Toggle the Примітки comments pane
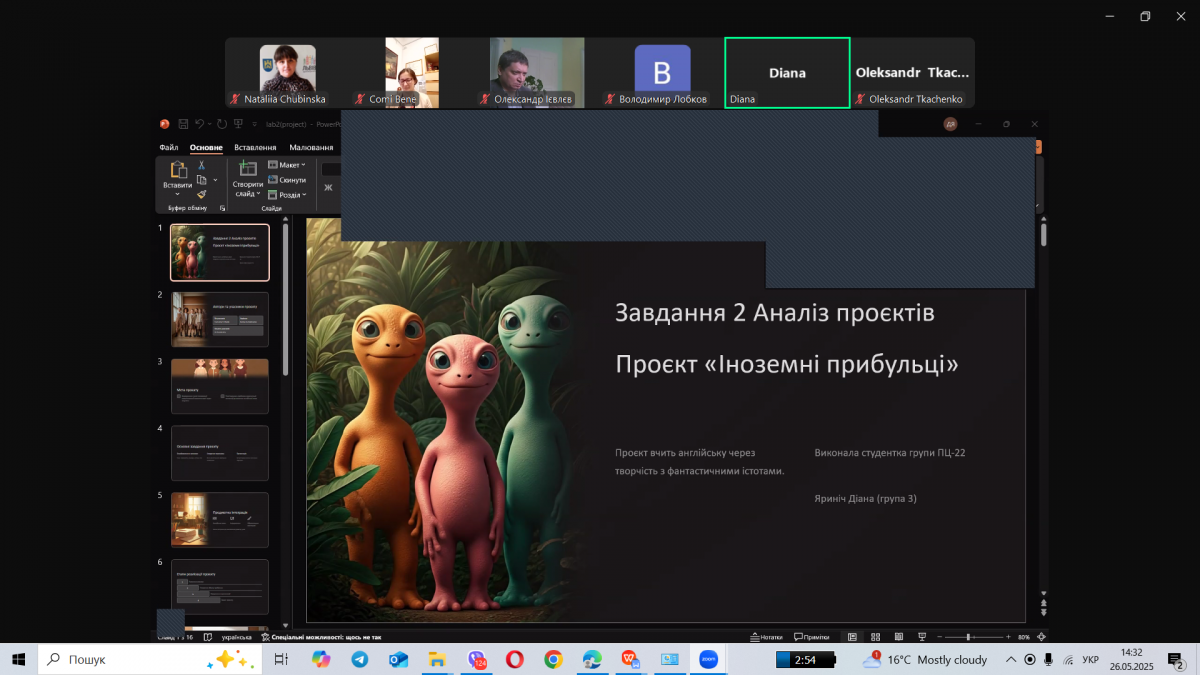Image resolution: width=1200 pixels, height=675 pixels. (812, 637)
